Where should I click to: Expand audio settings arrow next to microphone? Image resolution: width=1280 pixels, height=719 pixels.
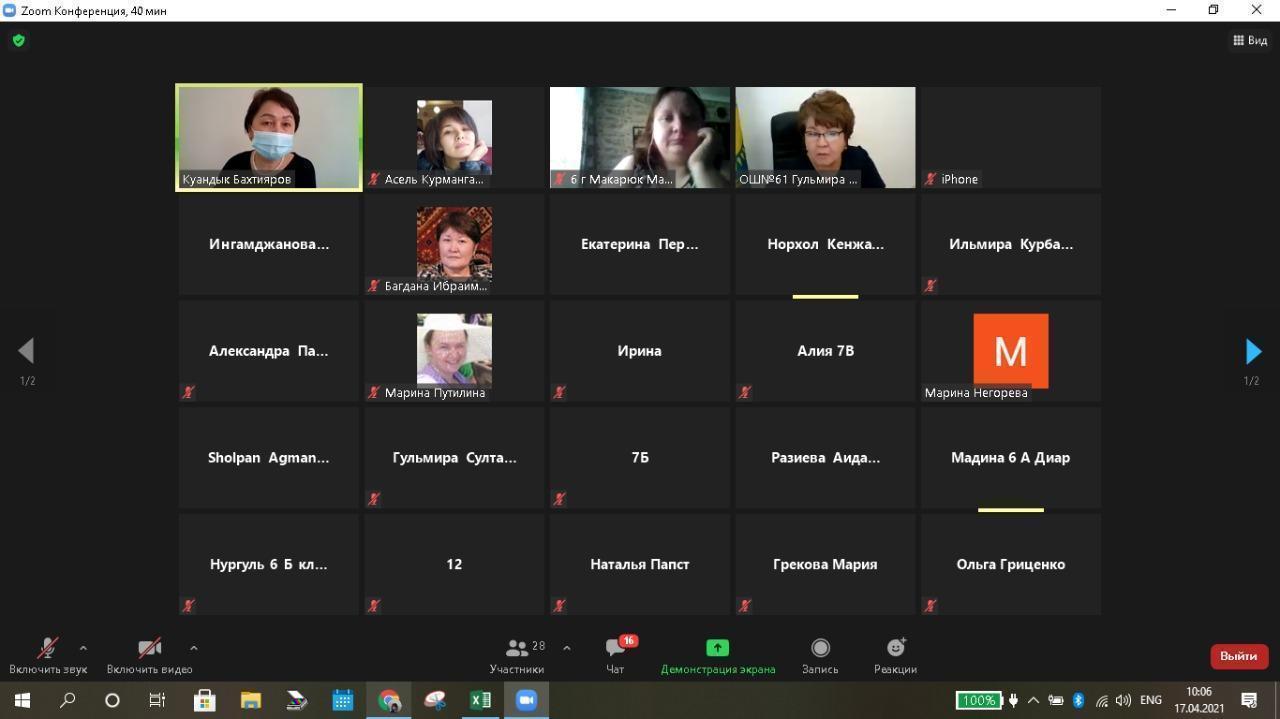point(83,648)
